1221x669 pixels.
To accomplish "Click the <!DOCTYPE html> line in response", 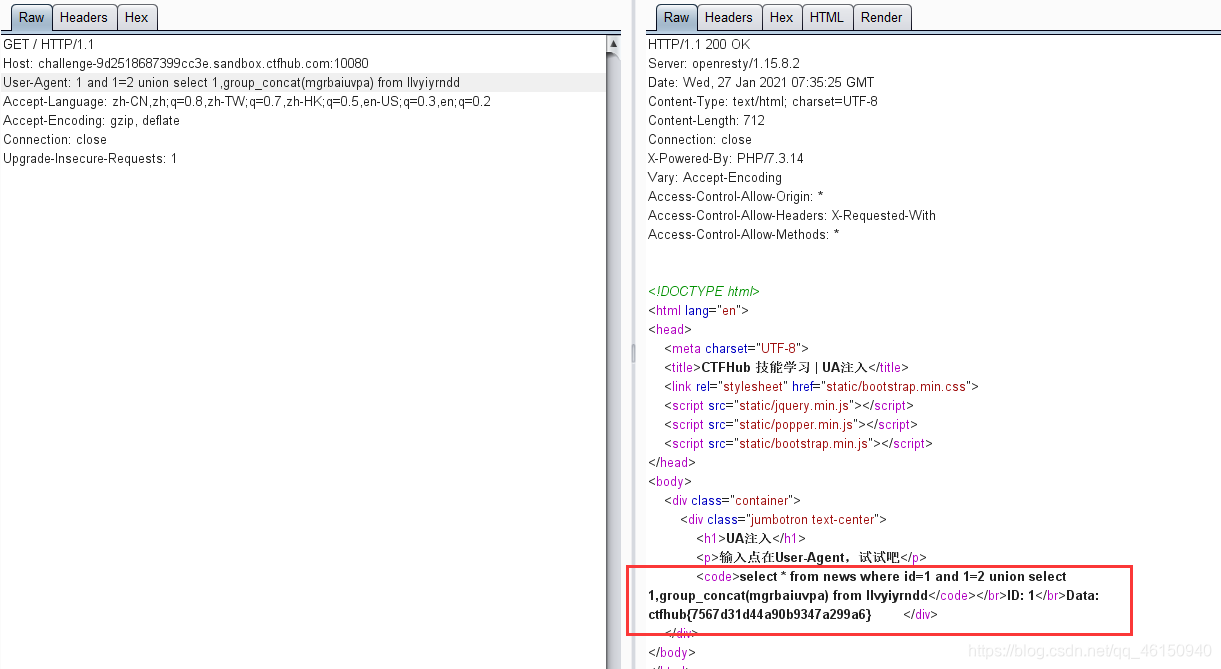I will (x=704, y=291).
